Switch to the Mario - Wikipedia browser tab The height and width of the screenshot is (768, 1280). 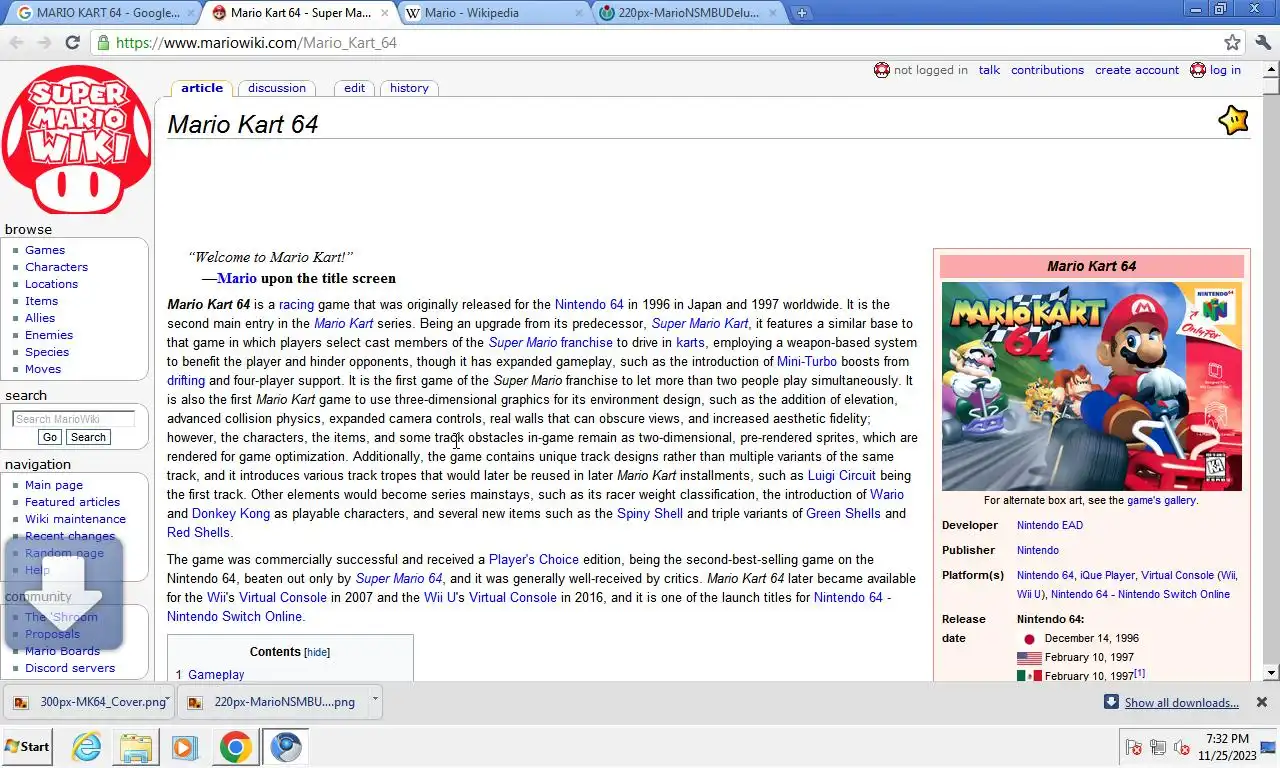tap(492, 13)
